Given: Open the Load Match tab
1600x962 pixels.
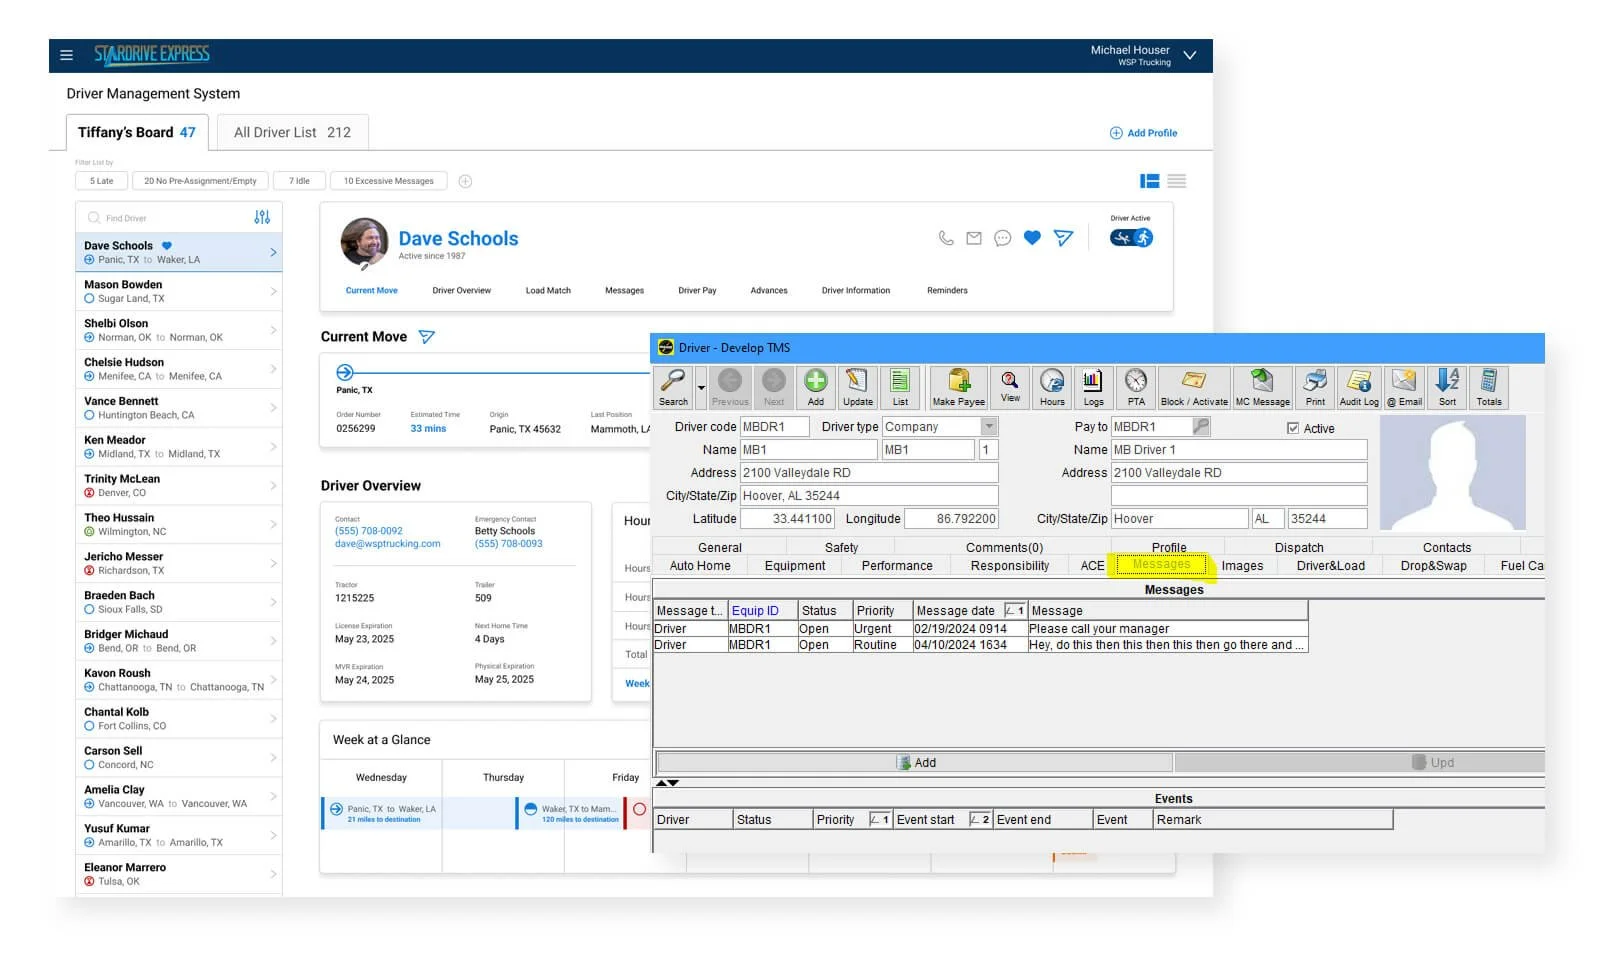Looking at the screenshot, I should [548, 291].
